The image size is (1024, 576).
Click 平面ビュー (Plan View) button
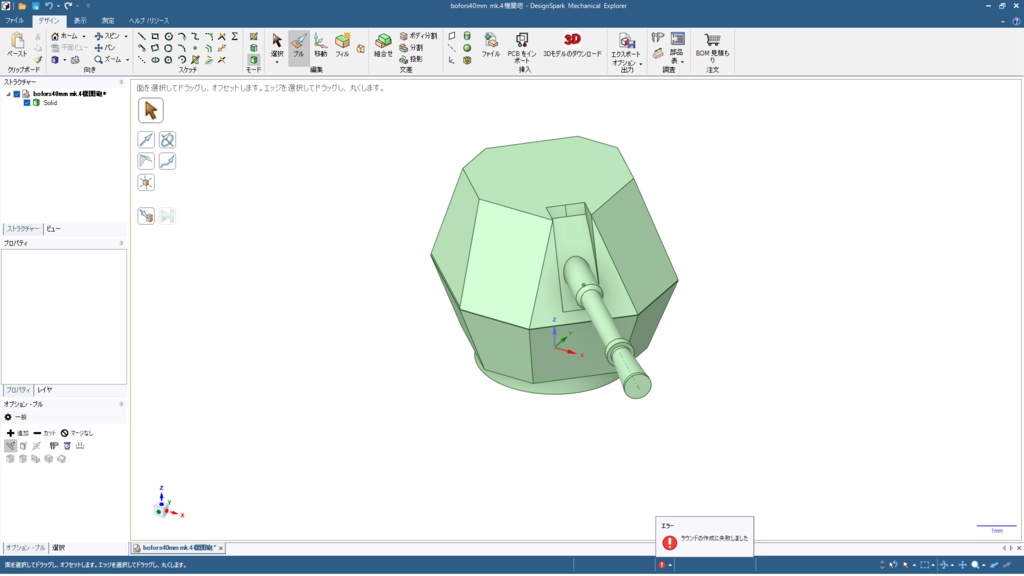pyautogui.click(x=69, y=48)
